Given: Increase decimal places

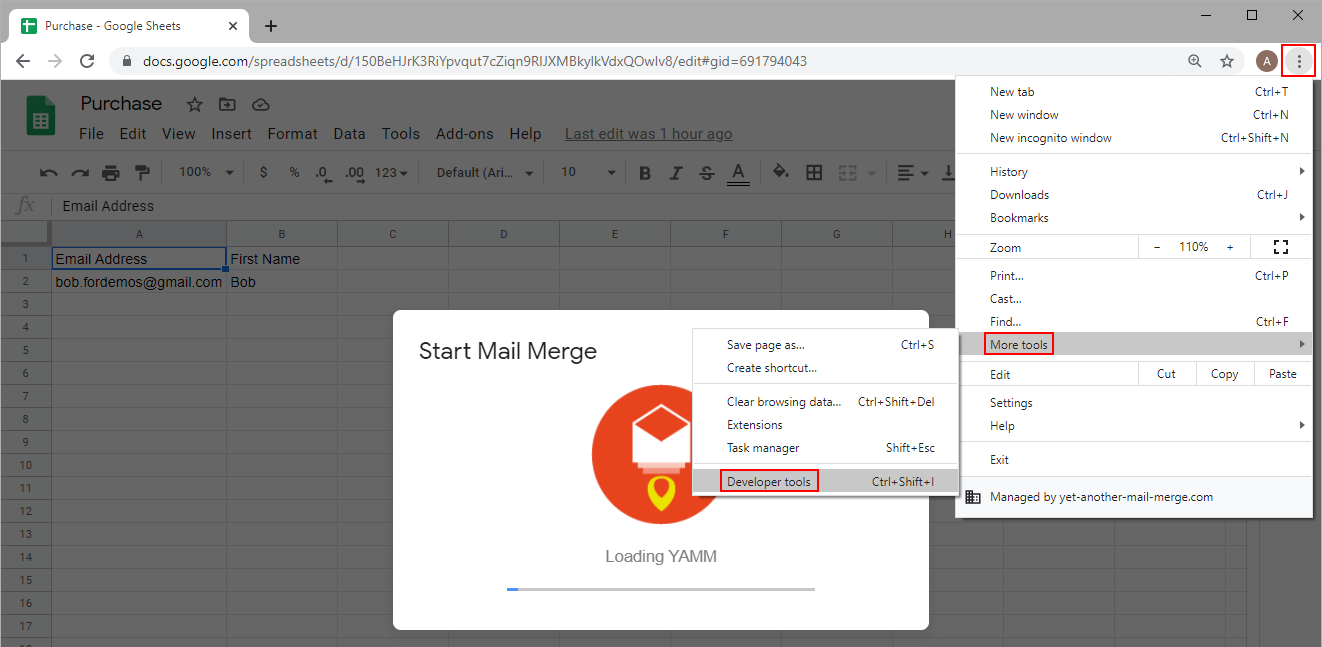Looking at the screenshot, I should point(354,173).
